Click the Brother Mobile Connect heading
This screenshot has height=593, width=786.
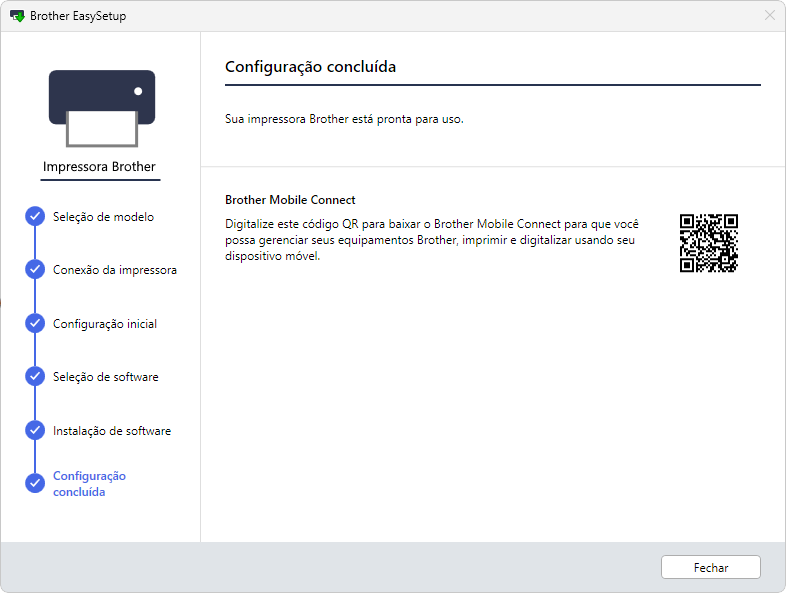tap(290, 200)
